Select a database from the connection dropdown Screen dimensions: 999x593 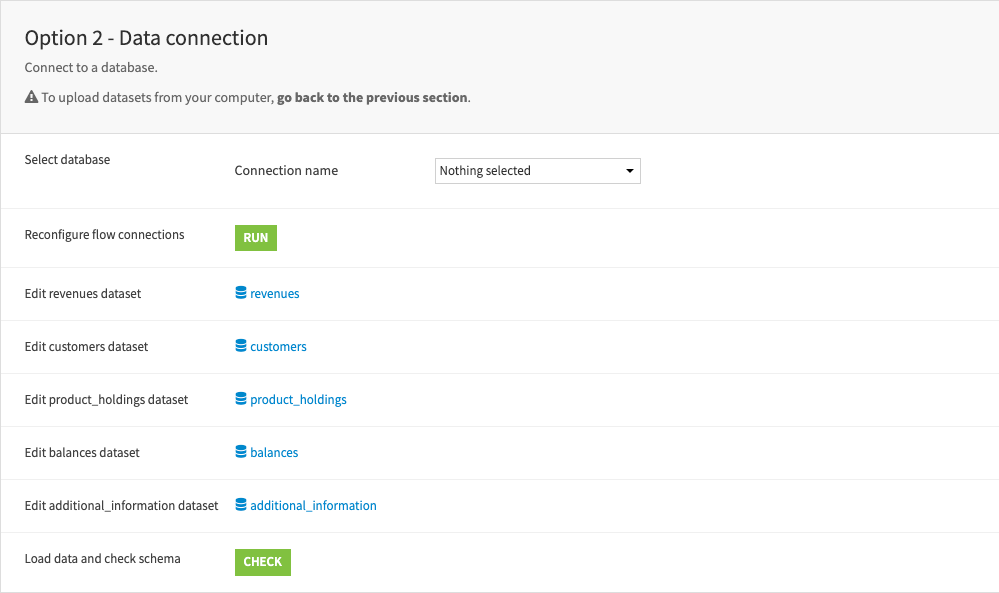(x=537, y=170)
